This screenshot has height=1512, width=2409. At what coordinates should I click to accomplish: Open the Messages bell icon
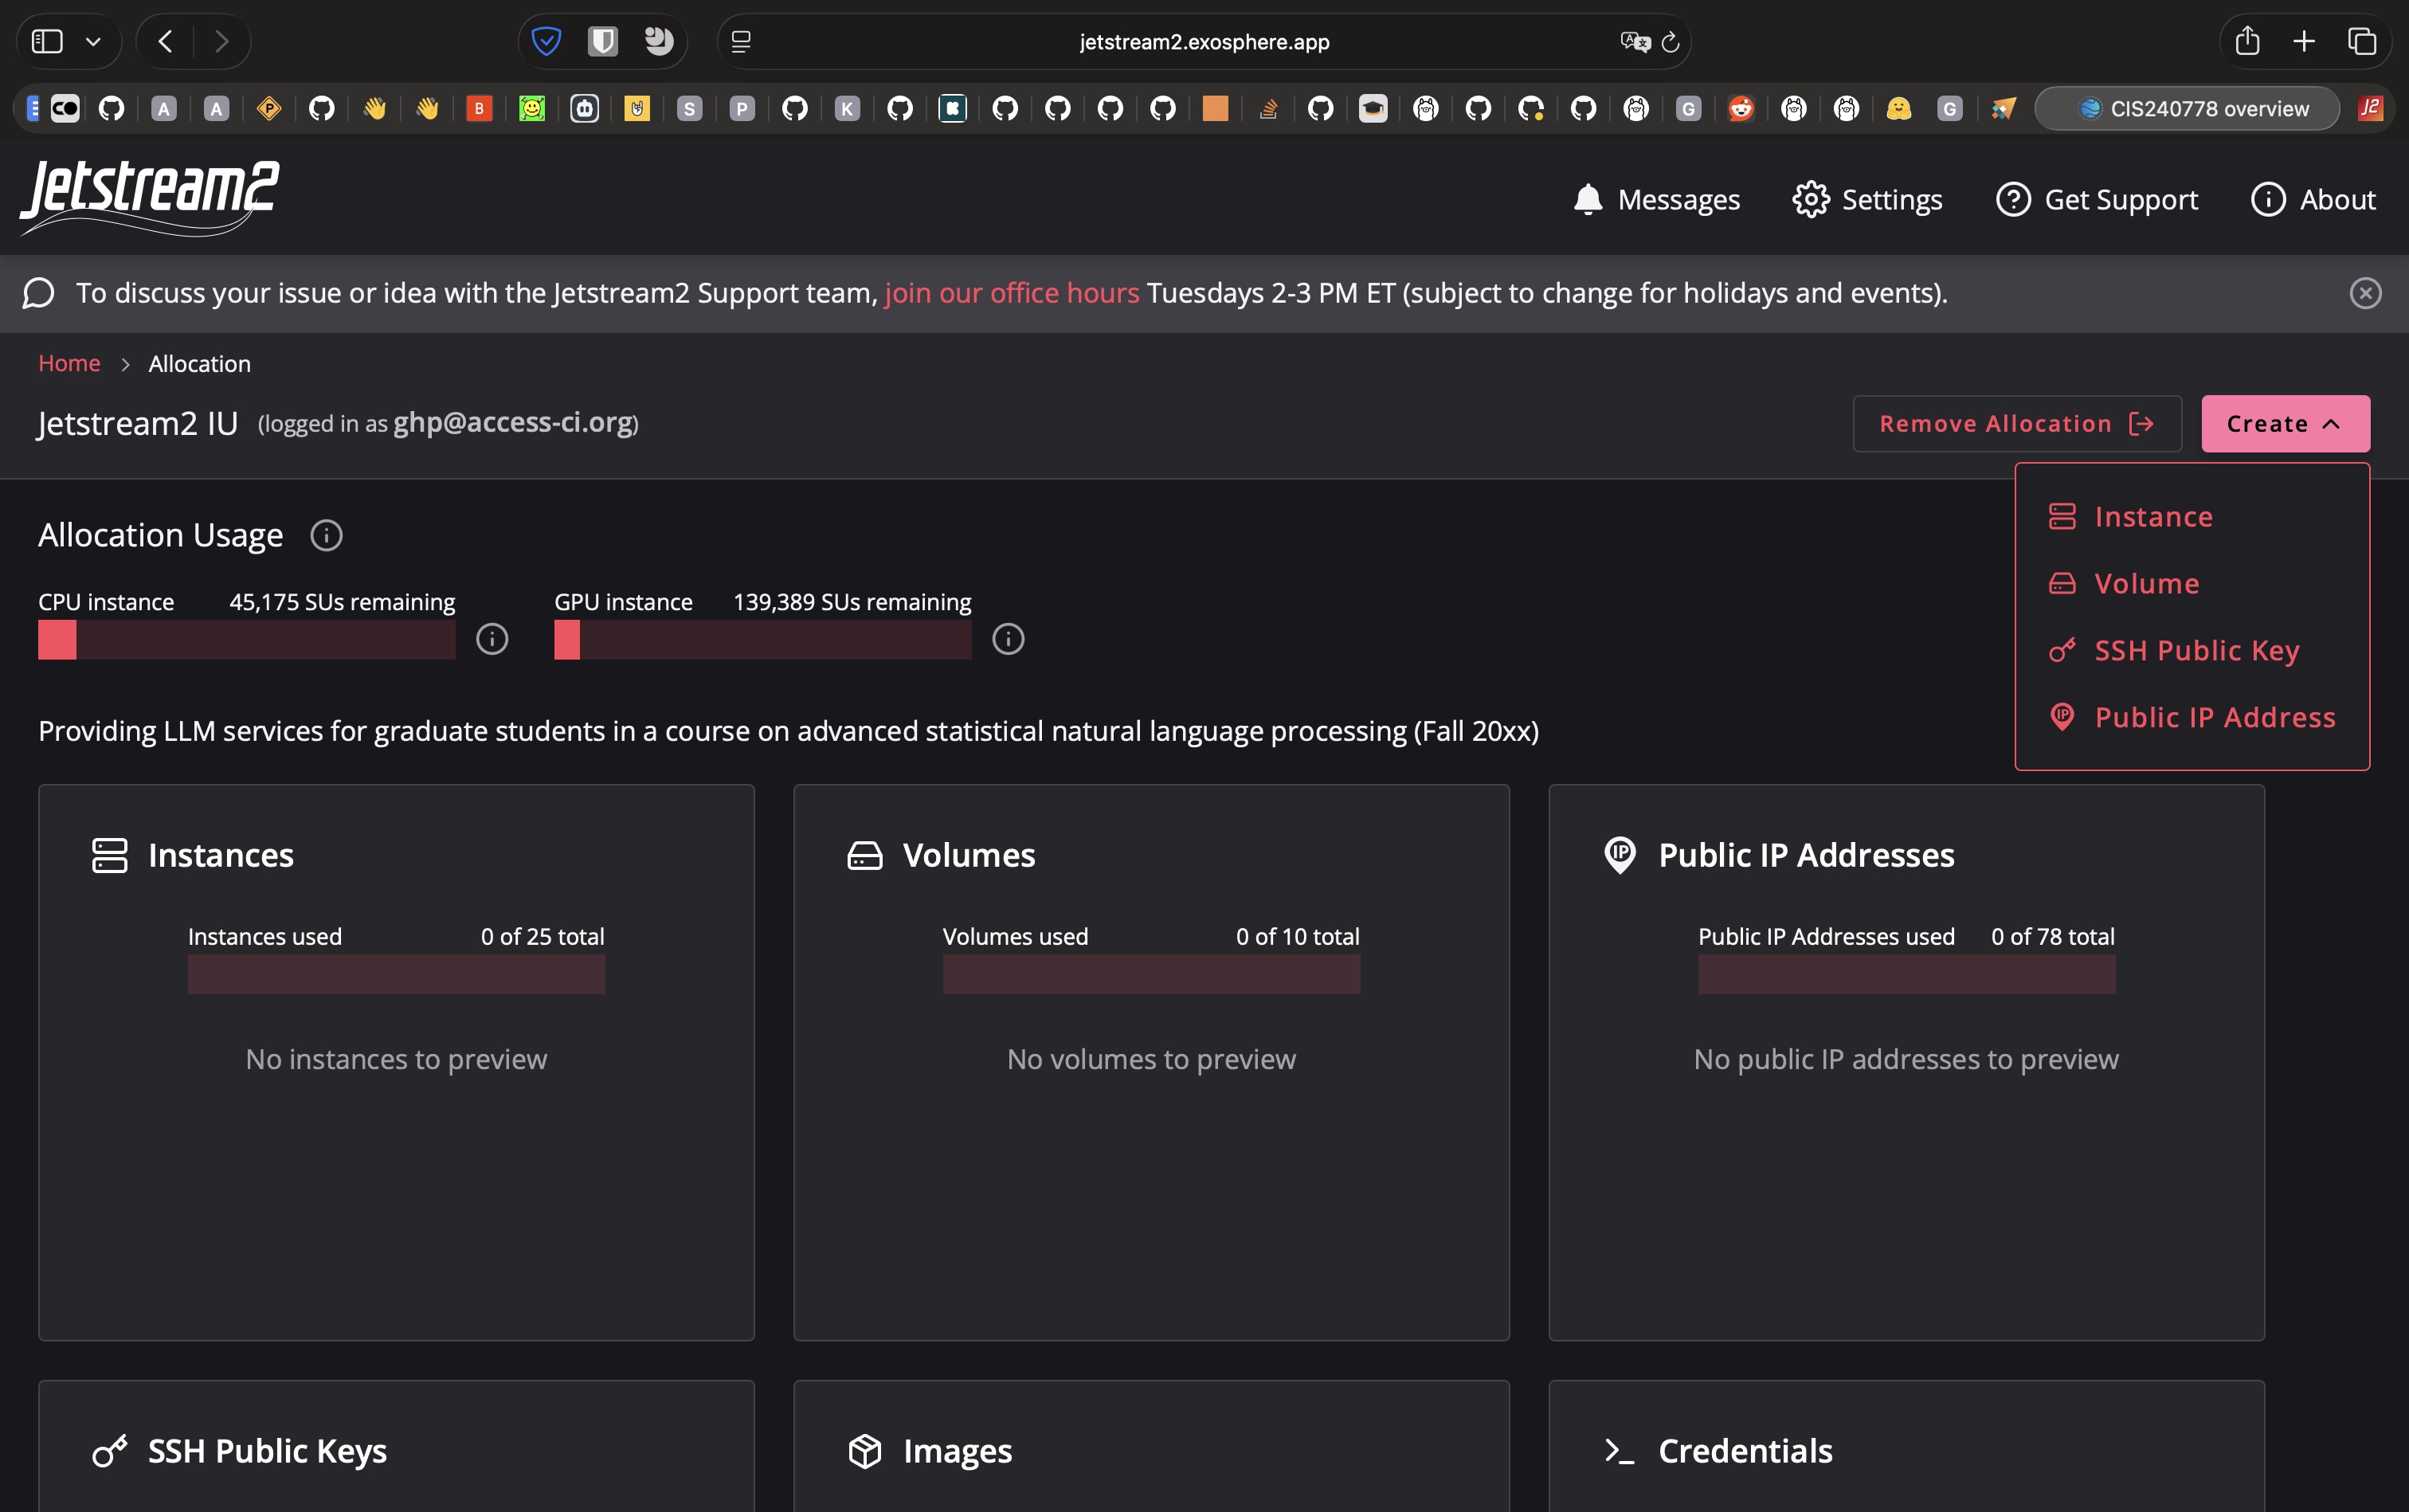point(1587,199)
